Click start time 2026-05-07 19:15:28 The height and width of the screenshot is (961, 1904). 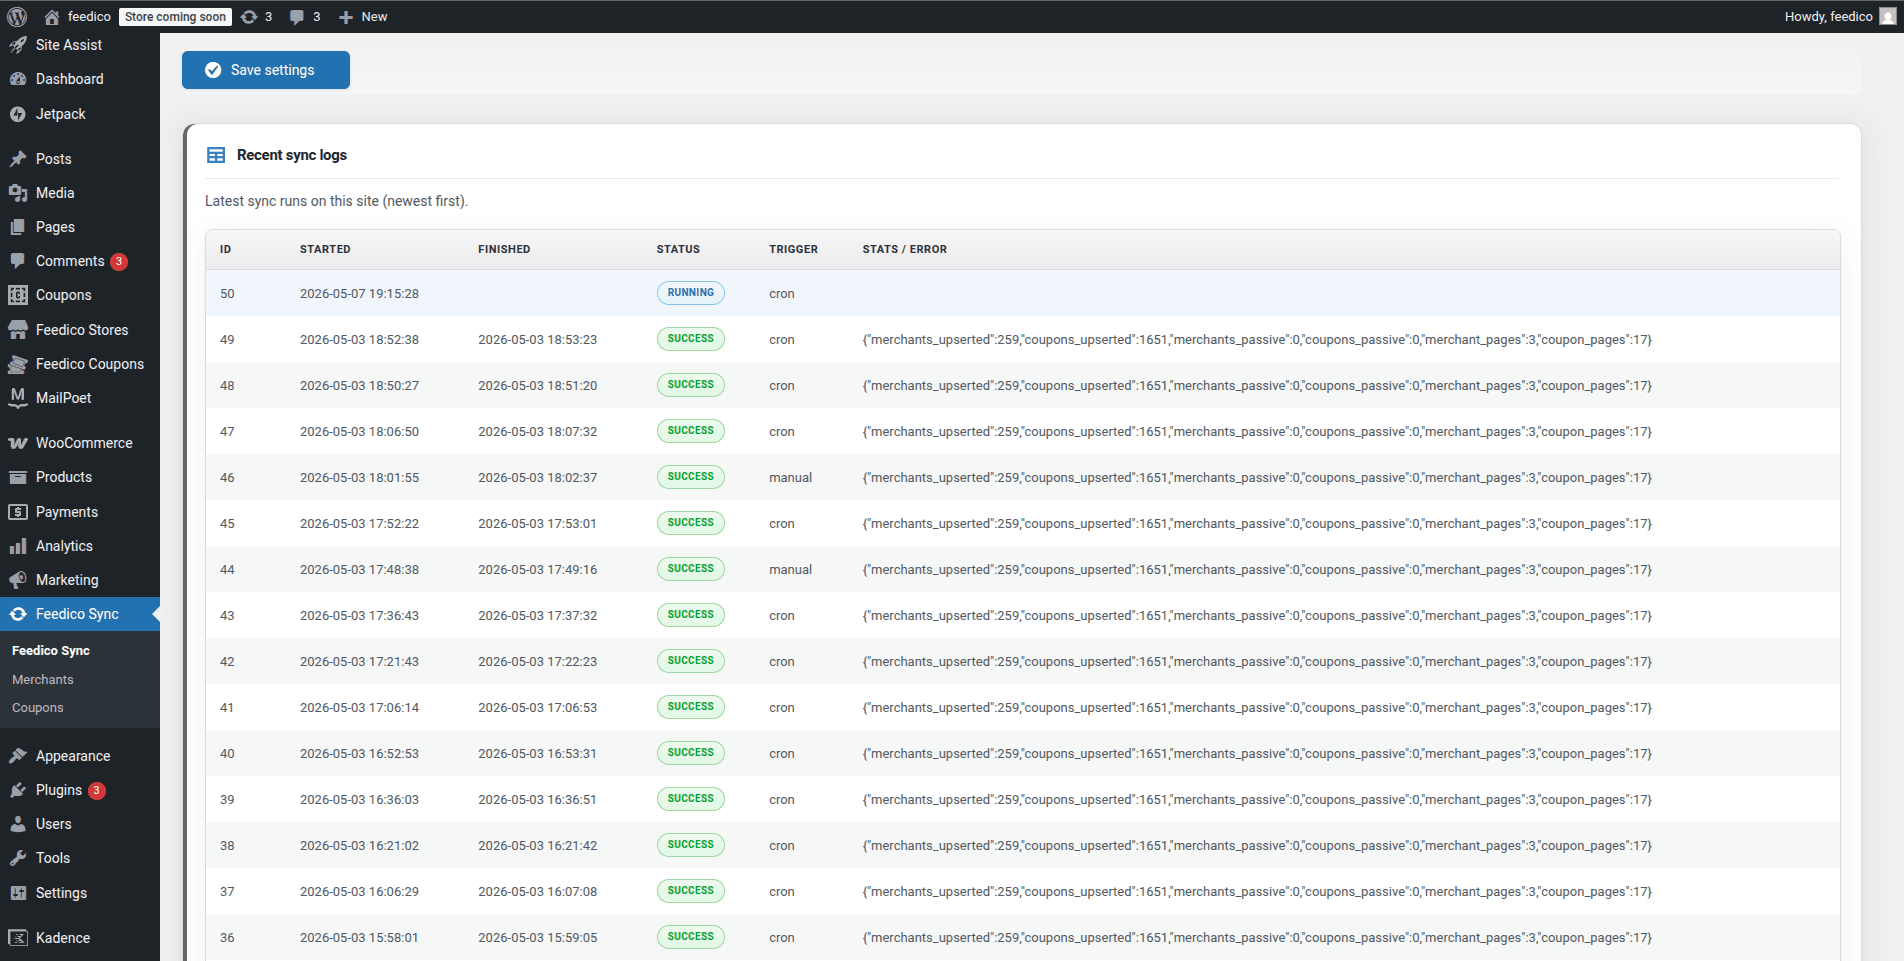[359, 294]
